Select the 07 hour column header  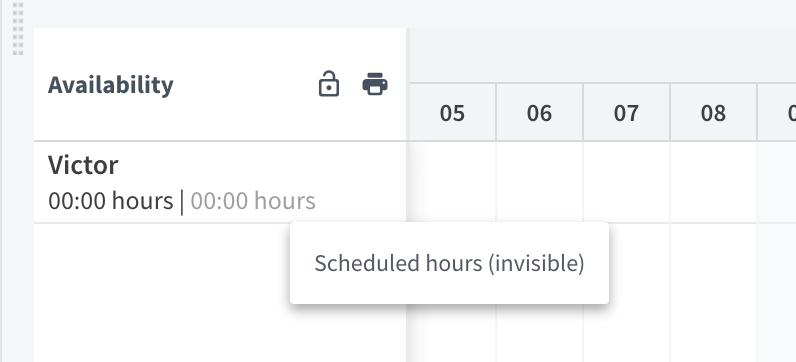coord(626,113)
